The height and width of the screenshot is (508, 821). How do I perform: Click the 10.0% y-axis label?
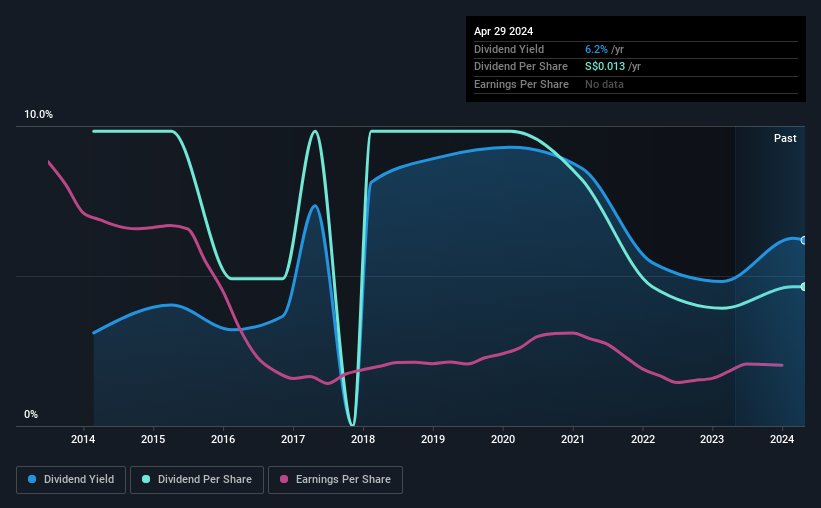(38, 115)
